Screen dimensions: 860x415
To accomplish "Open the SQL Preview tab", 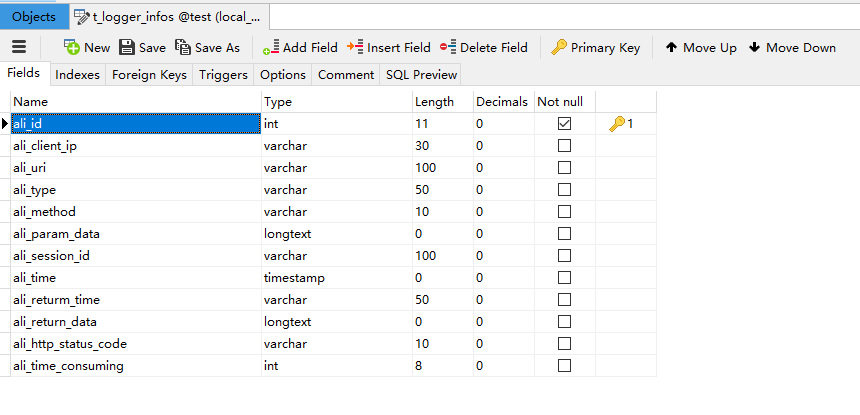I will [421, 75].
